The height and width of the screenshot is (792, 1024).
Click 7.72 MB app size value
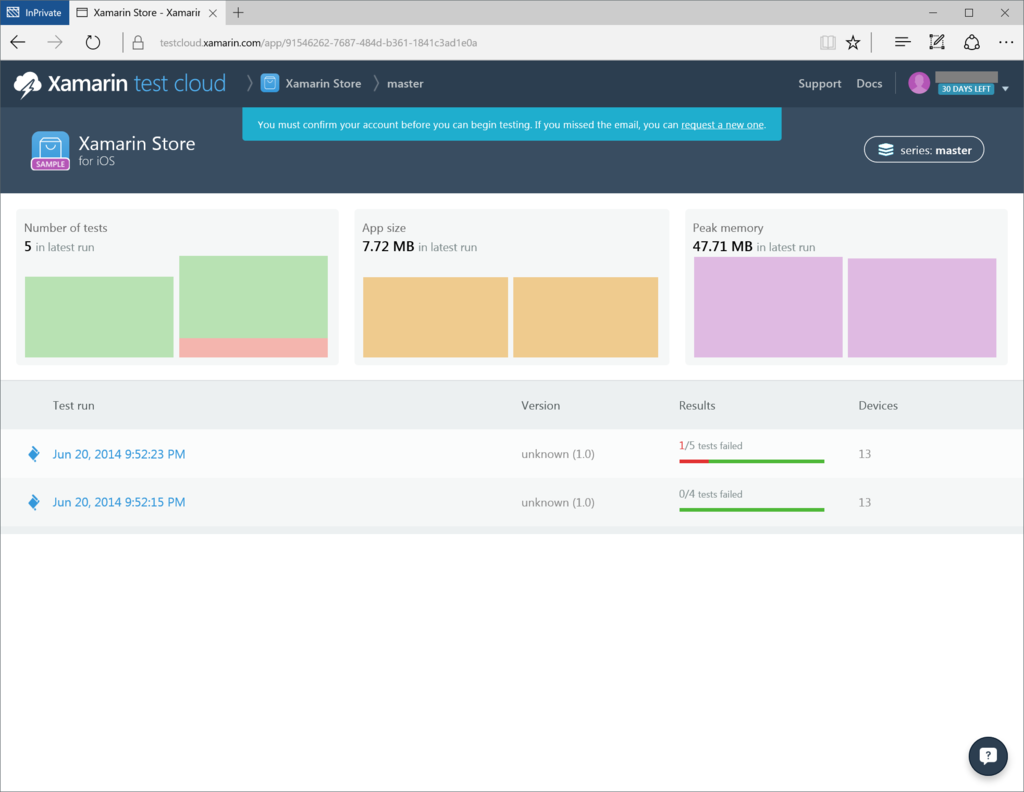[x=388, y=246]
